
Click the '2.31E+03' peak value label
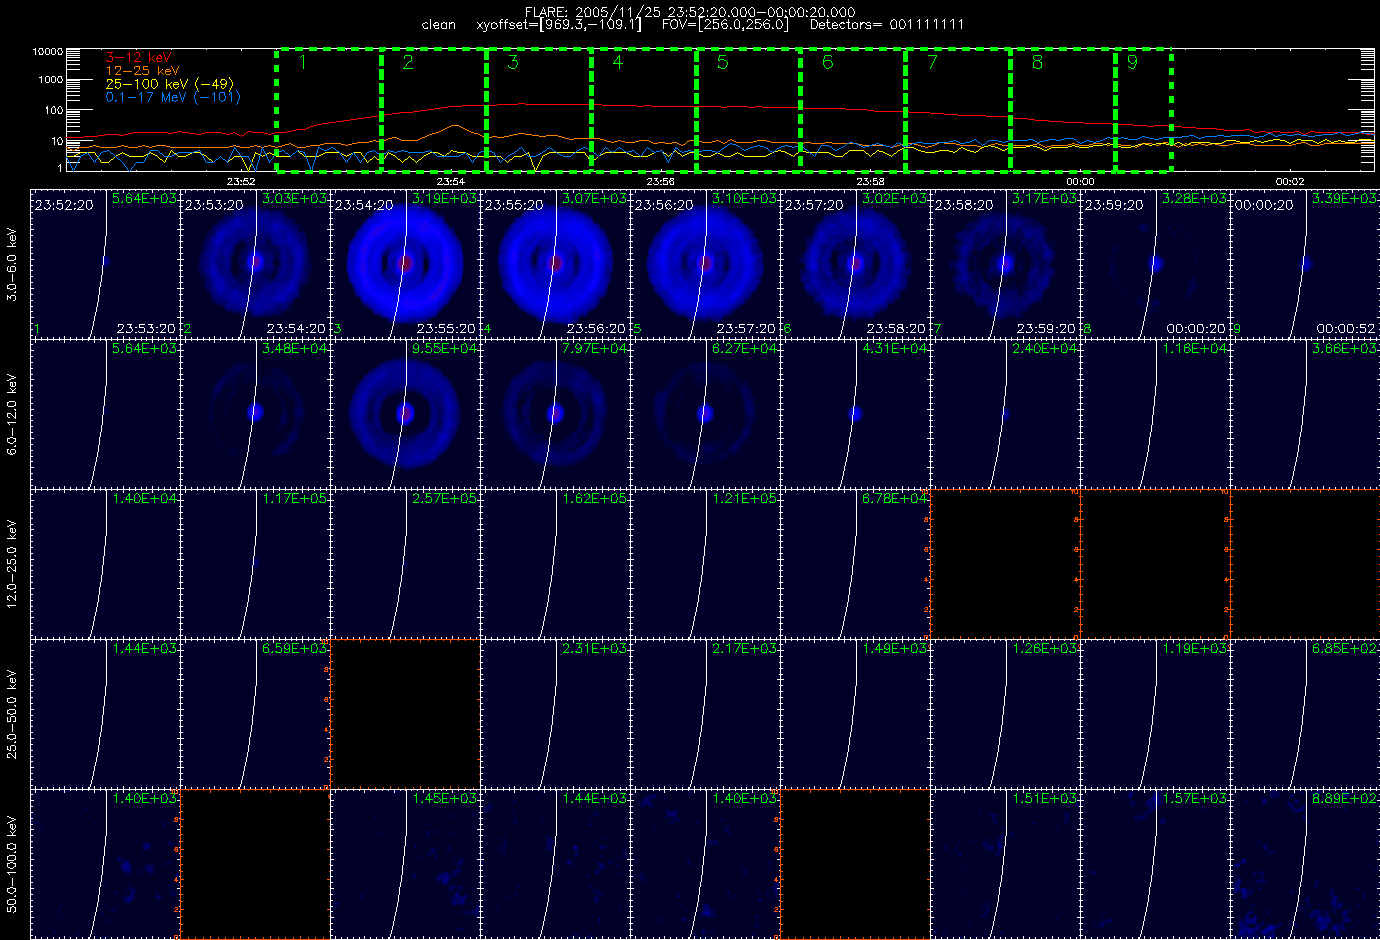[594, 649]
